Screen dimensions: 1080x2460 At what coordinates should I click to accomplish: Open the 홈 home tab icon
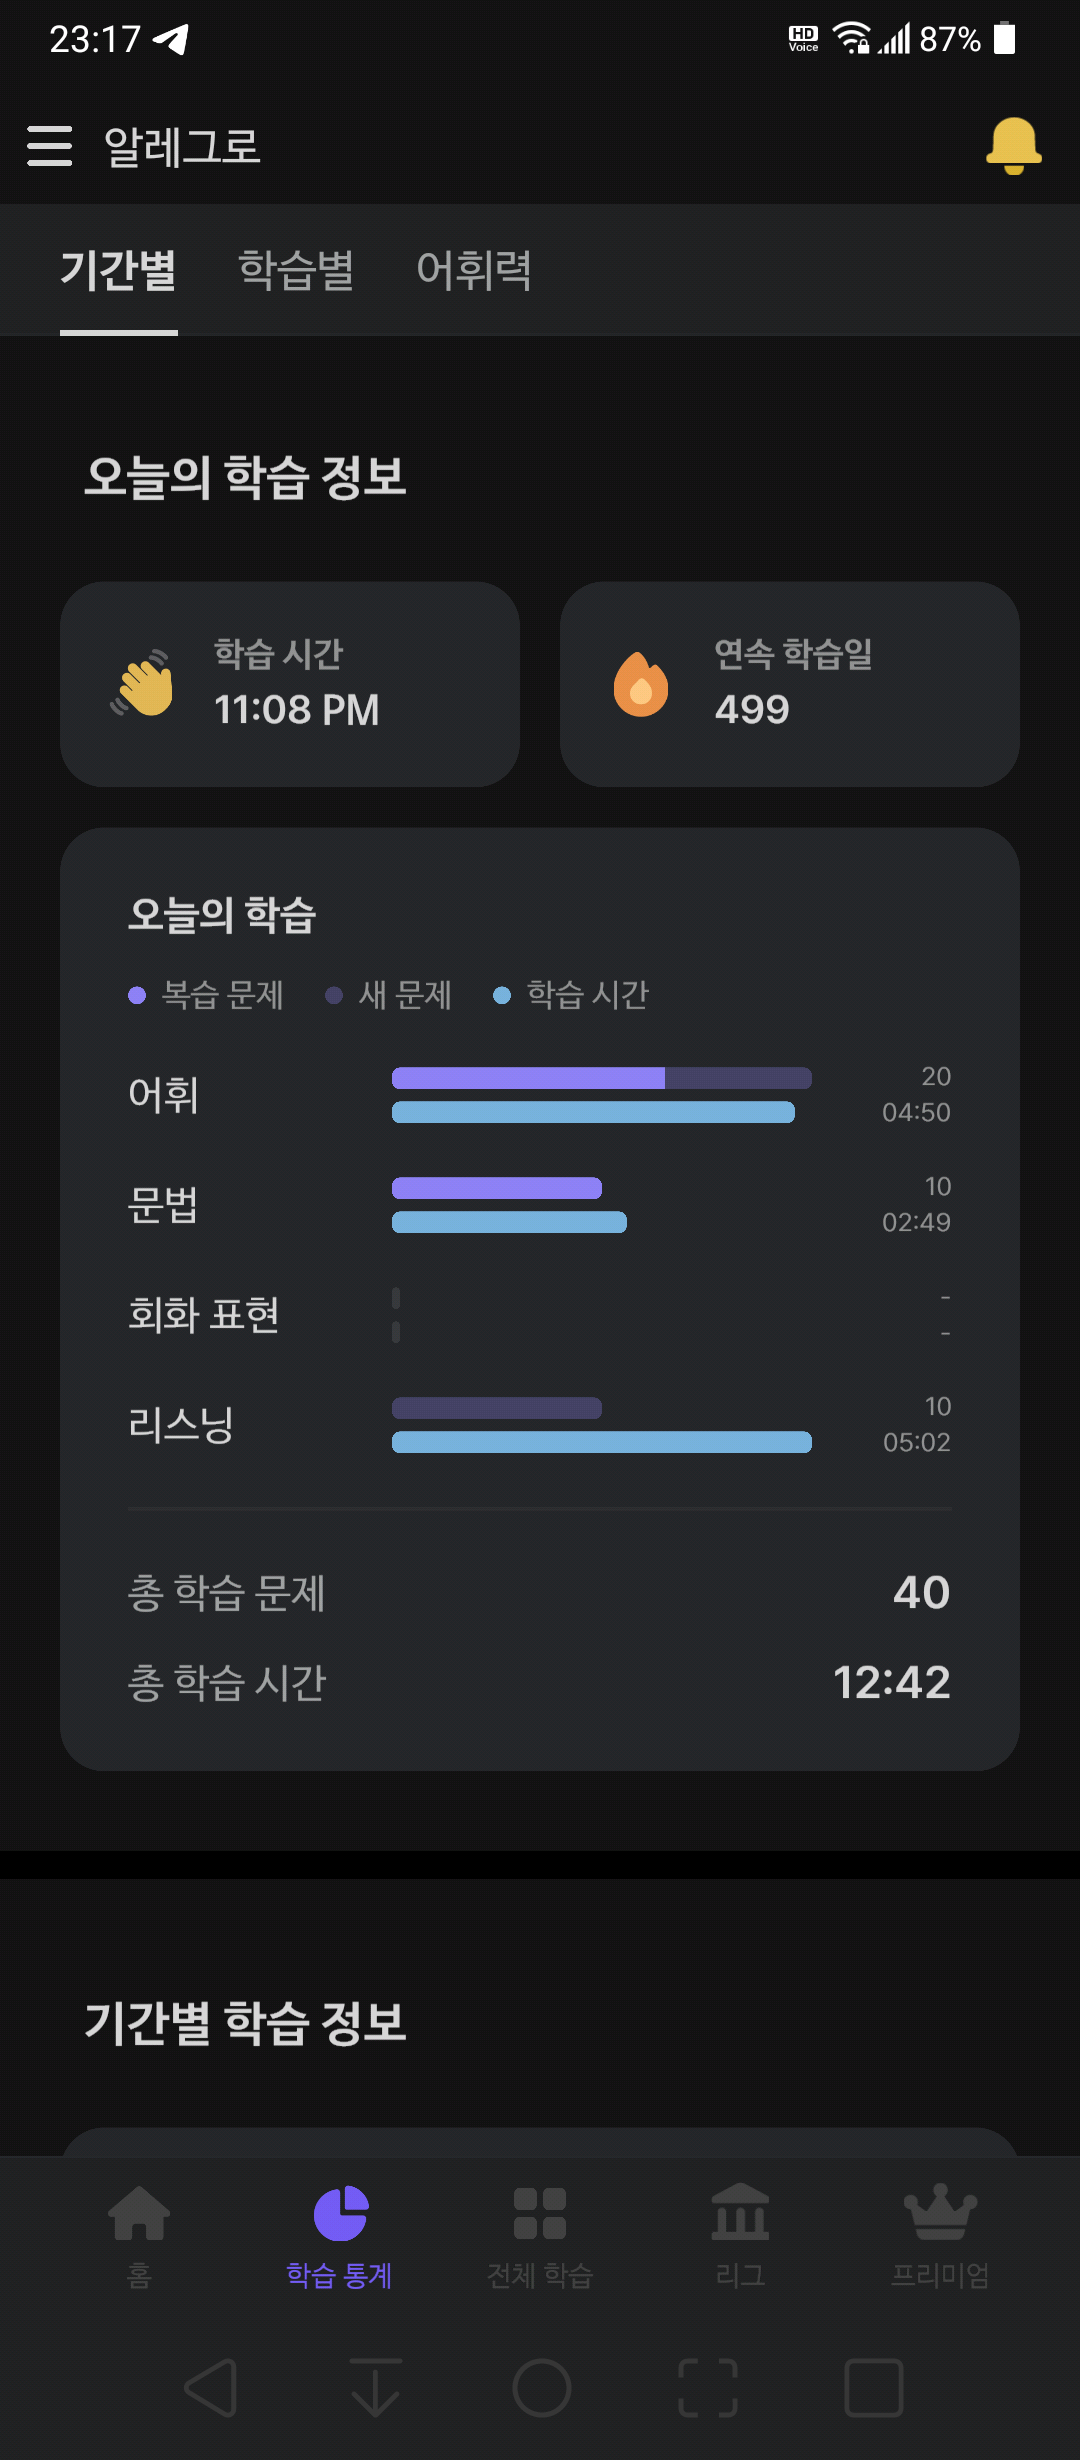(139, 2213)
